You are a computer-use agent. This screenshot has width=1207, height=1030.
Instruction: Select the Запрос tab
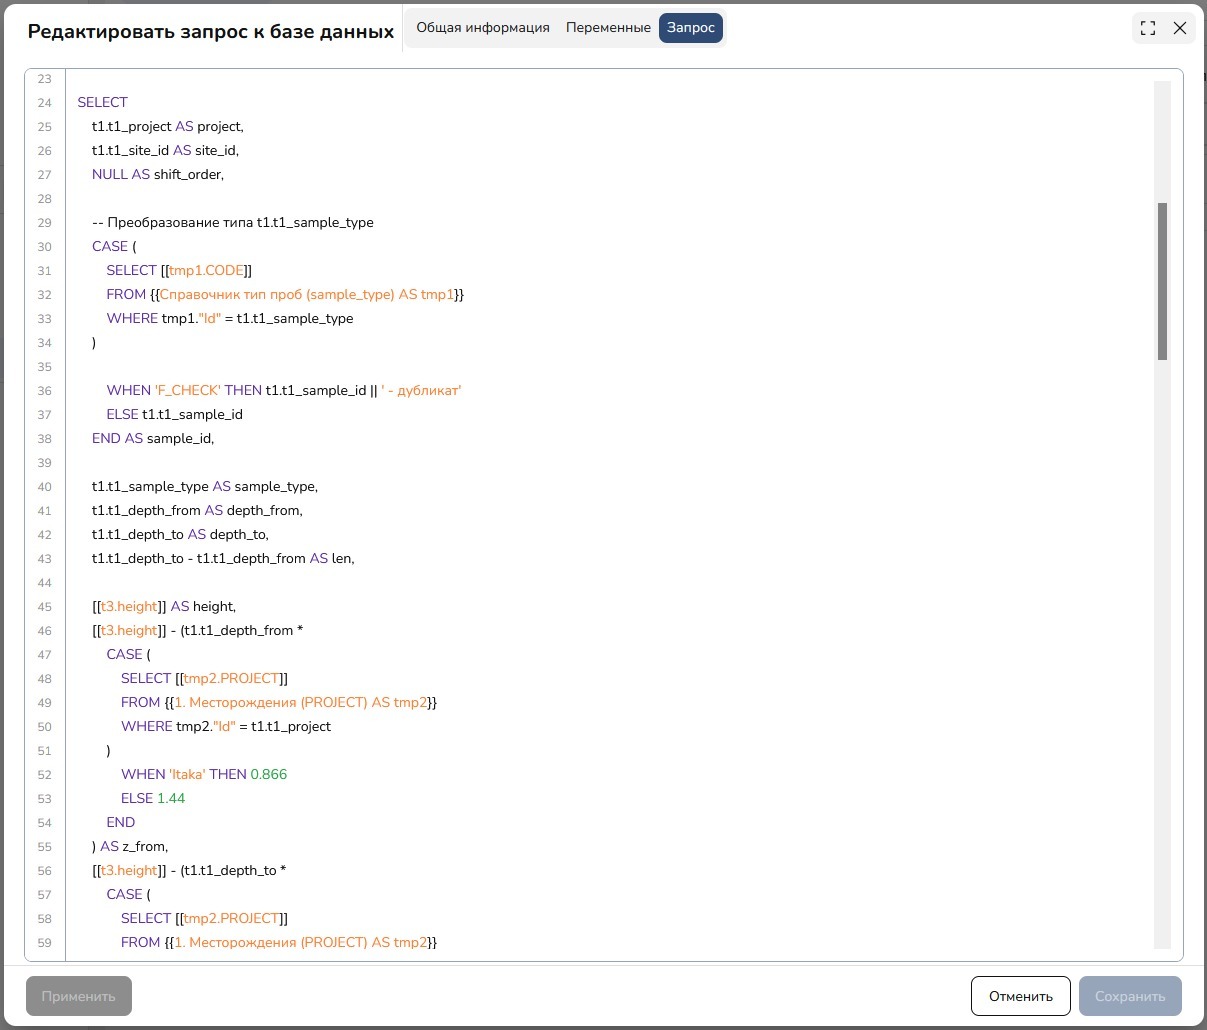[x=691, y=28]
